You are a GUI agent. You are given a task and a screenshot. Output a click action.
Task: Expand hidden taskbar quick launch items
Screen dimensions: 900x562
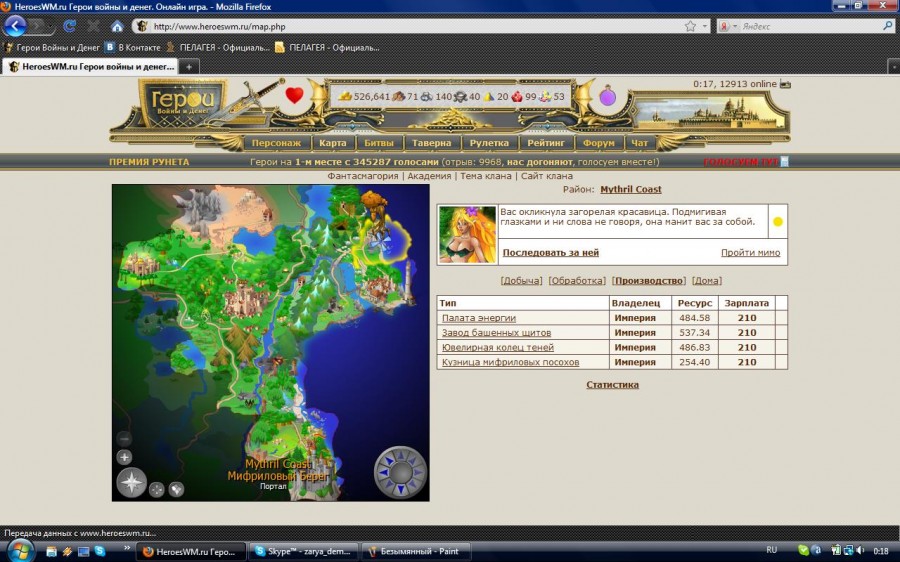[127, 549]
